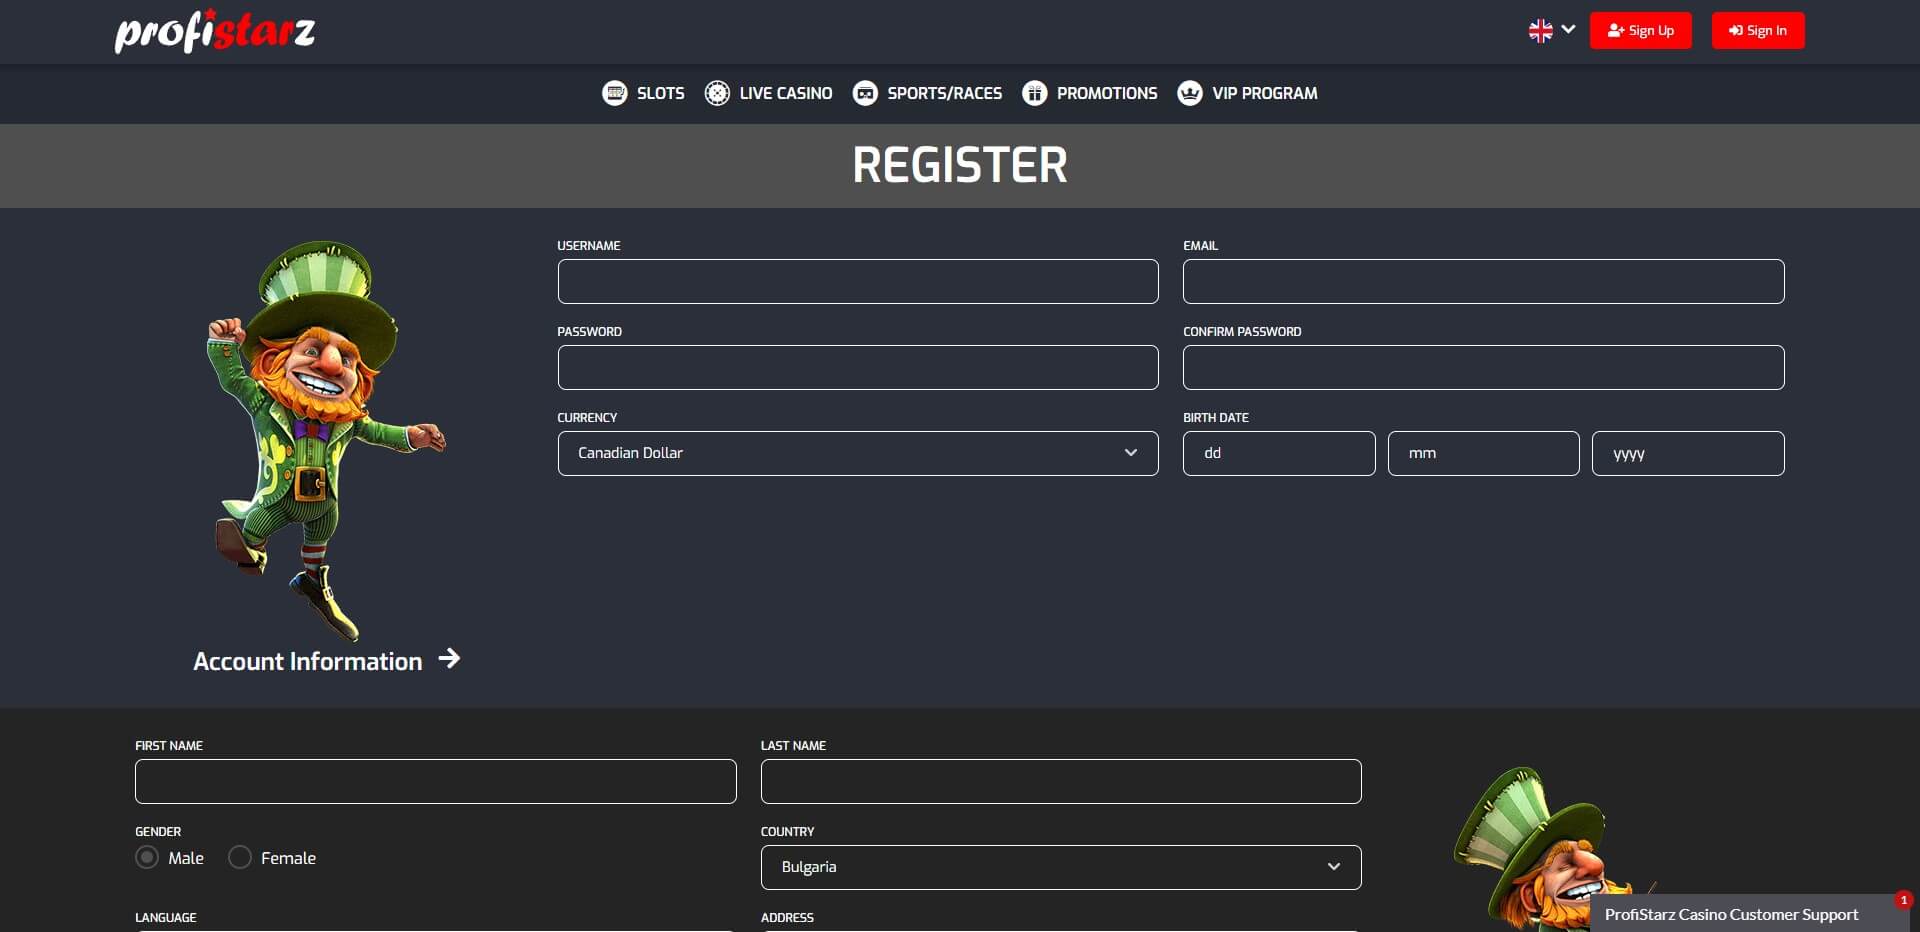The height and width of the screenshot is (932, 1920).
Task: Open the Country dropdown showing Bulgaria
Action: tap(1061, 868)
